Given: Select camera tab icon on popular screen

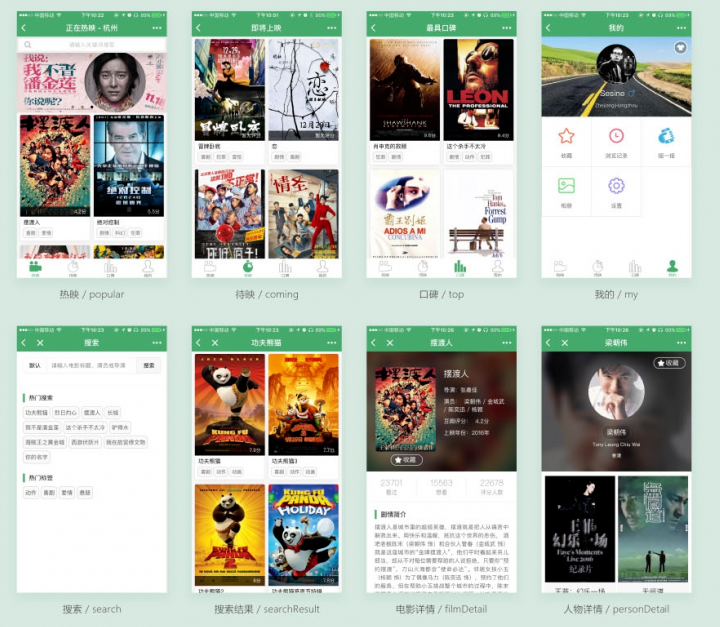Looking at the screenshot, I should coord(35,266).
